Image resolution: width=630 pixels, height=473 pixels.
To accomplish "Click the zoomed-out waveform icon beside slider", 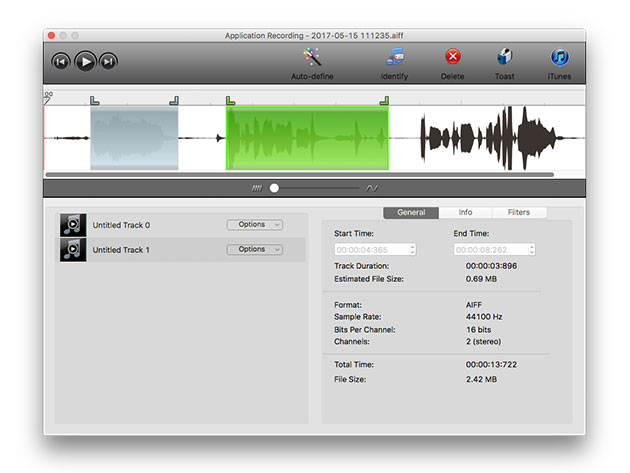I will point(257,188).
